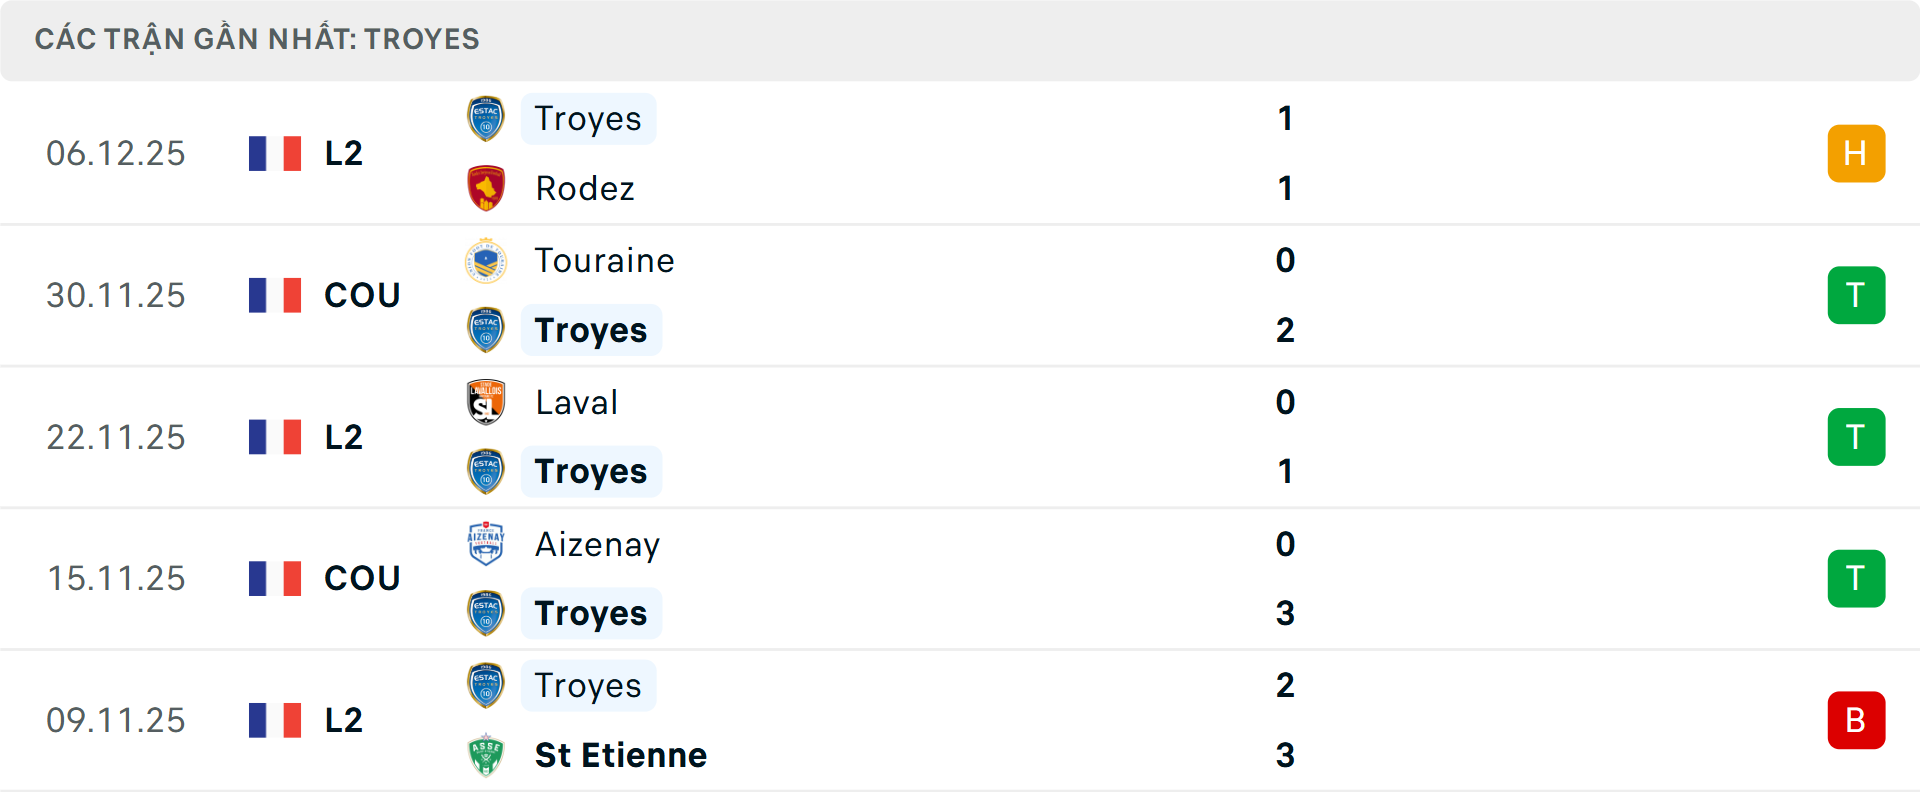Click green T badge for Touraine match
1920x792 pixels.
tap(1856, 295)
